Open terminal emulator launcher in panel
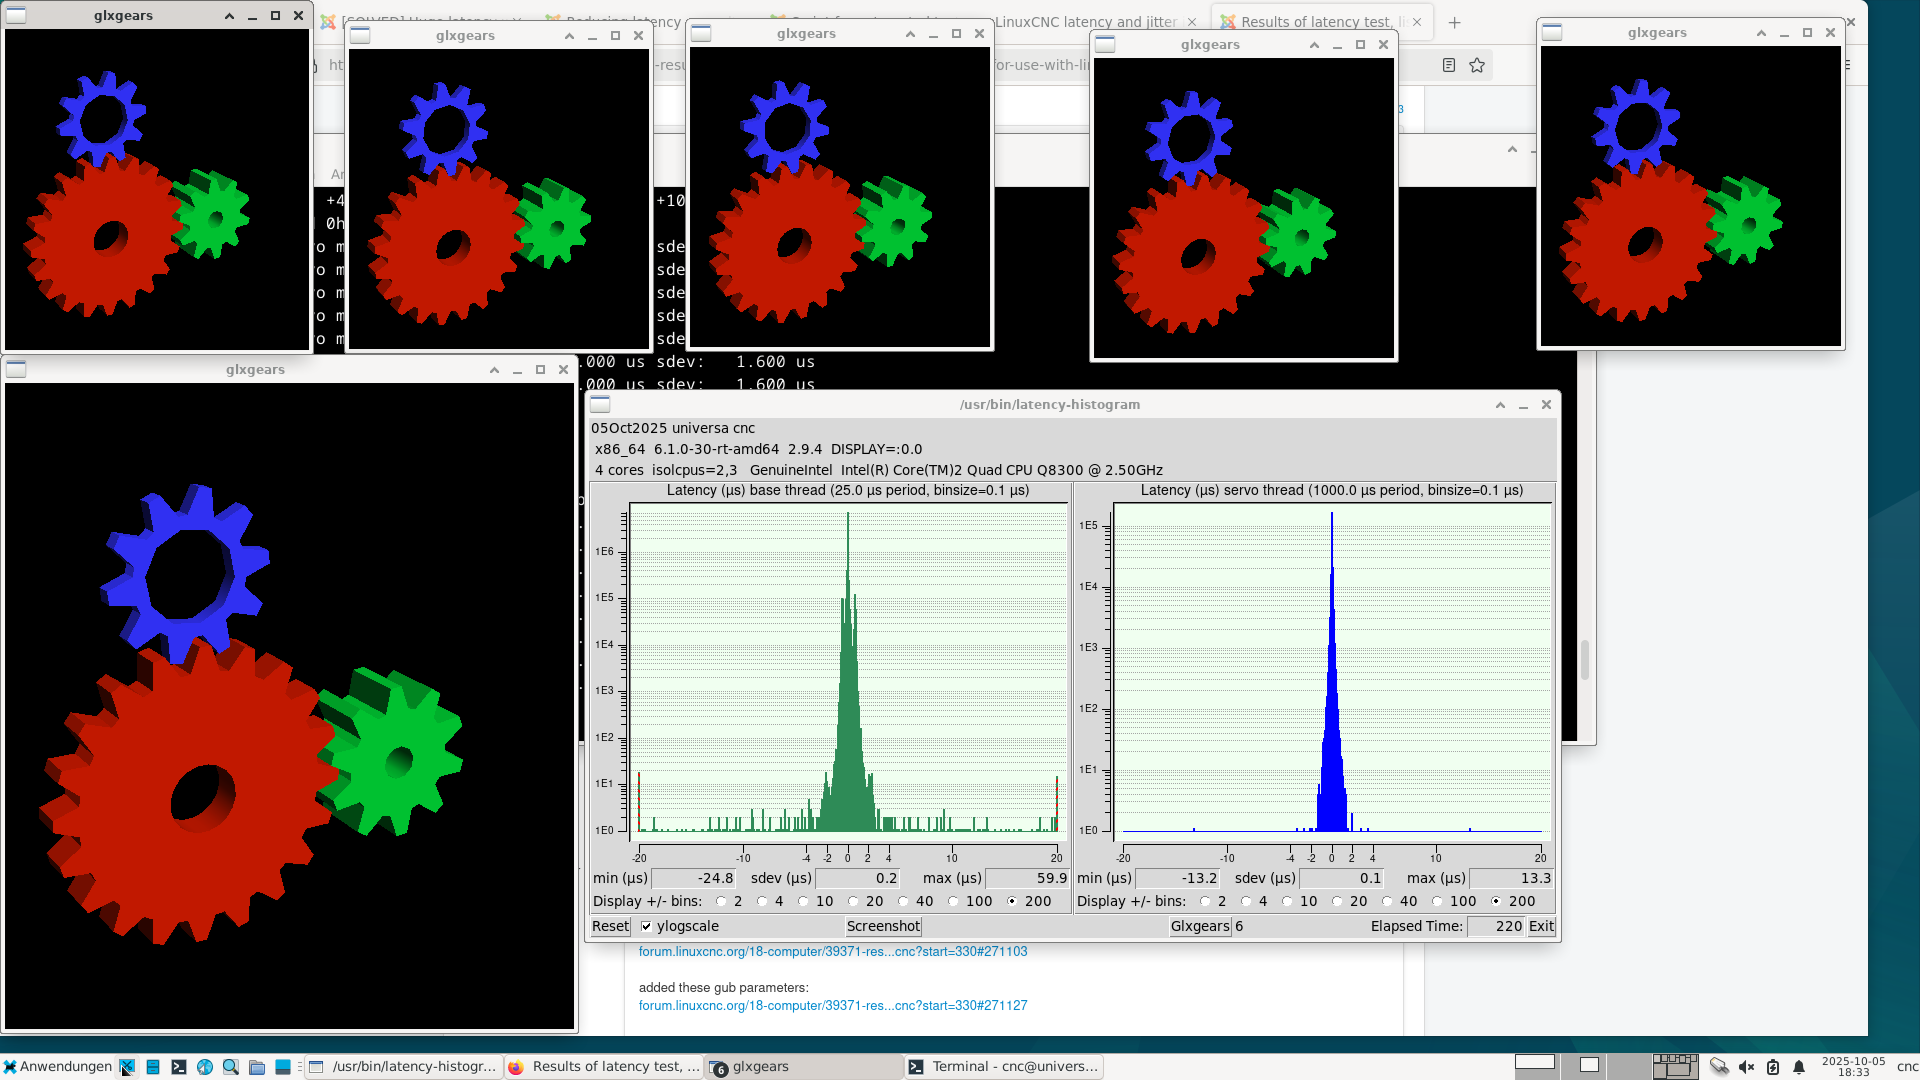Viewport: 1920px width, 1080px height. [179, 1067]
